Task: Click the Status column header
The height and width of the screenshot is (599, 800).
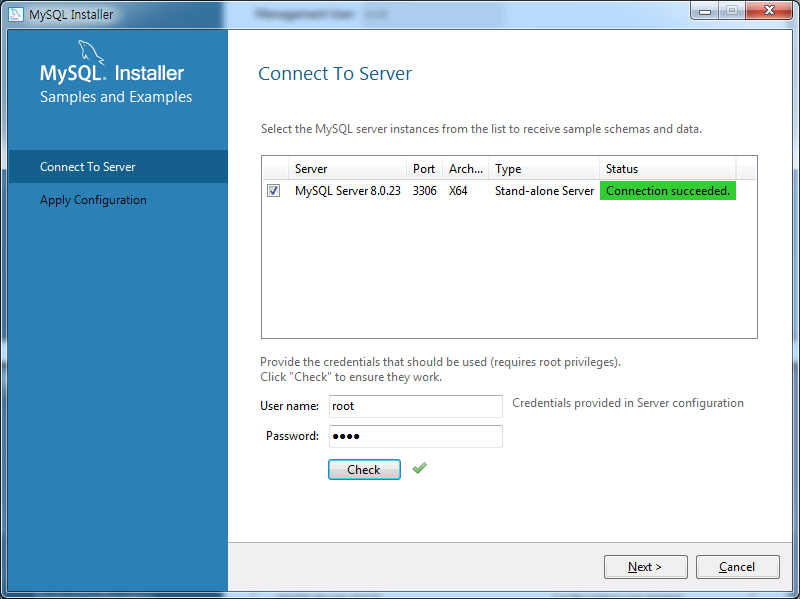Action: 667,169
